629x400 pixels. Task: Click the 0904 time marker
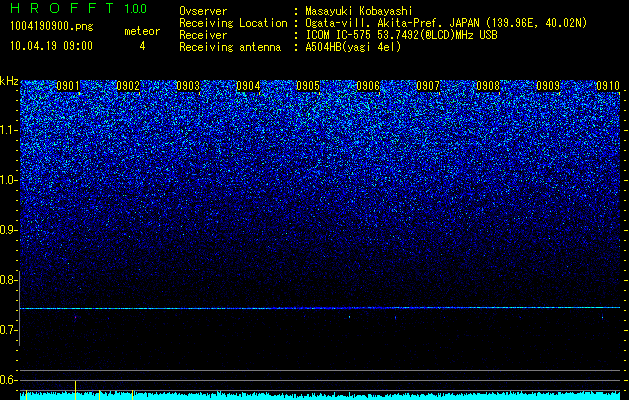[x=248, y=86]
